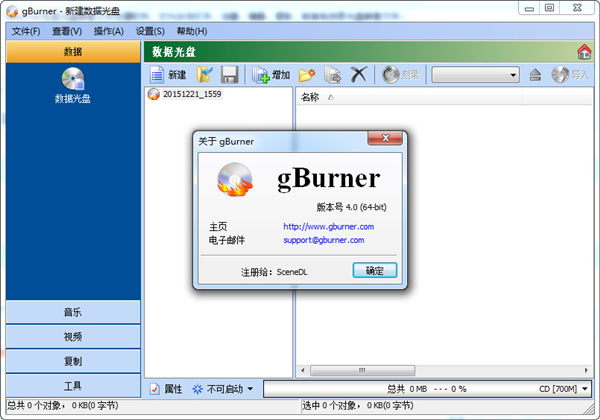
Task: Click the right arrow of horizontal scrollbar
Action: (586, 370)
